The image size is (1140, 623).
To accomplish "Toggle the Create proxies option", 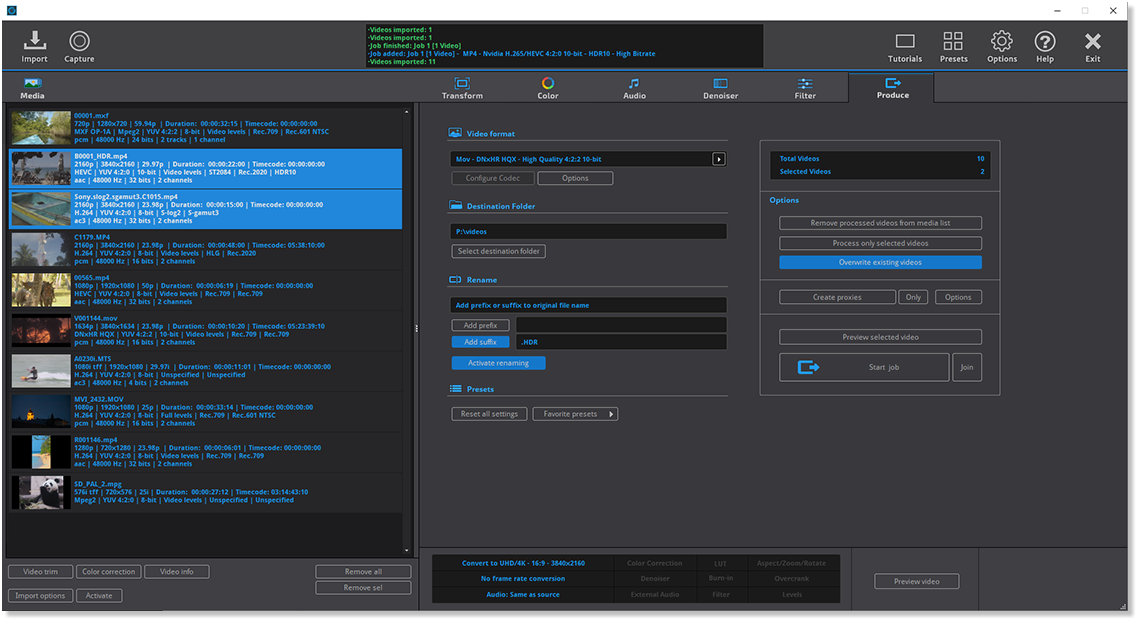I will 838,297.
